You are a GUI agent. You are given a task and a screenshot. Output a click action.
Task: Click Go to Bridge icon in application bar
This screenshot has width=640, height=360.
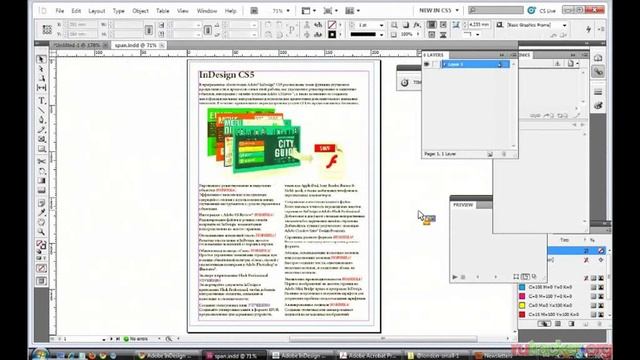pos(254,11)
